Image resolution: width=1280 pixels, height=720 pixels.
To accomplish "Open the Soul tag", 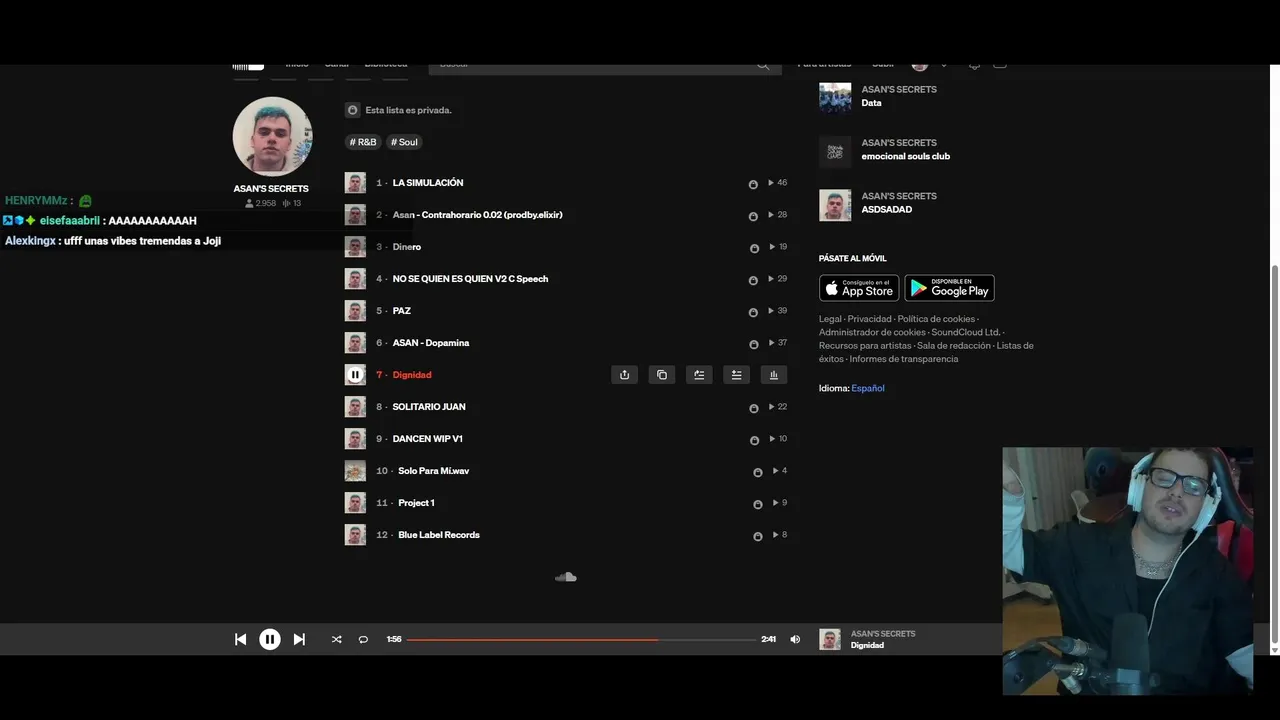I will pyautogui.click(x=404, y=142).
